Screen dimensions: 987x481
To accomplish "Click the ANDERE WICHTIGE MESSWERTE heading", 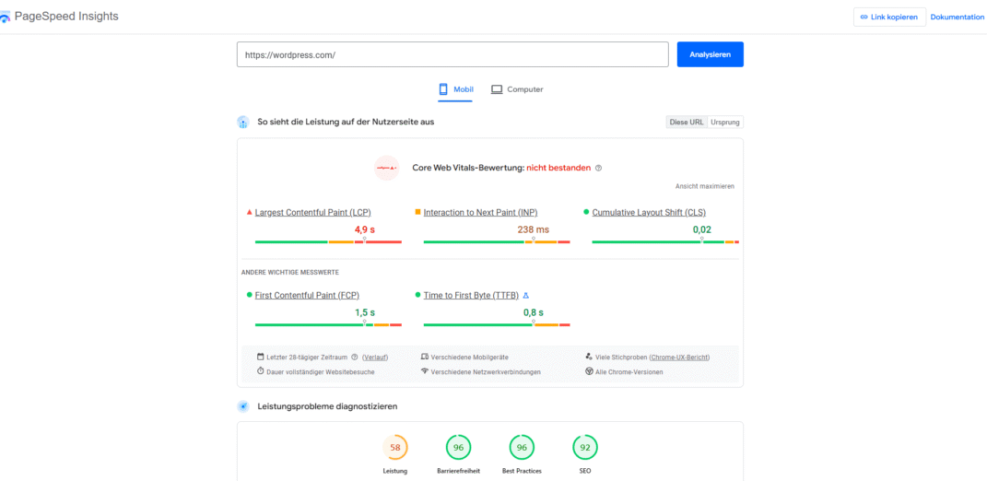I will pyautogui.click(x=290, y=273).
